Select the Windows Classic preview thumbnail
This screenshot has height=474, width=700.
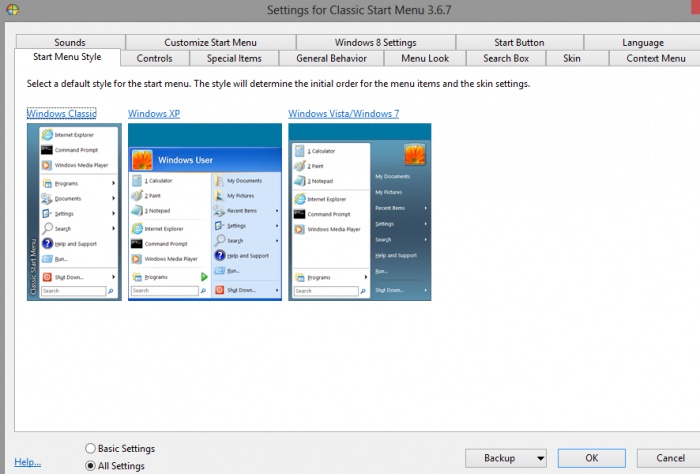74,212
